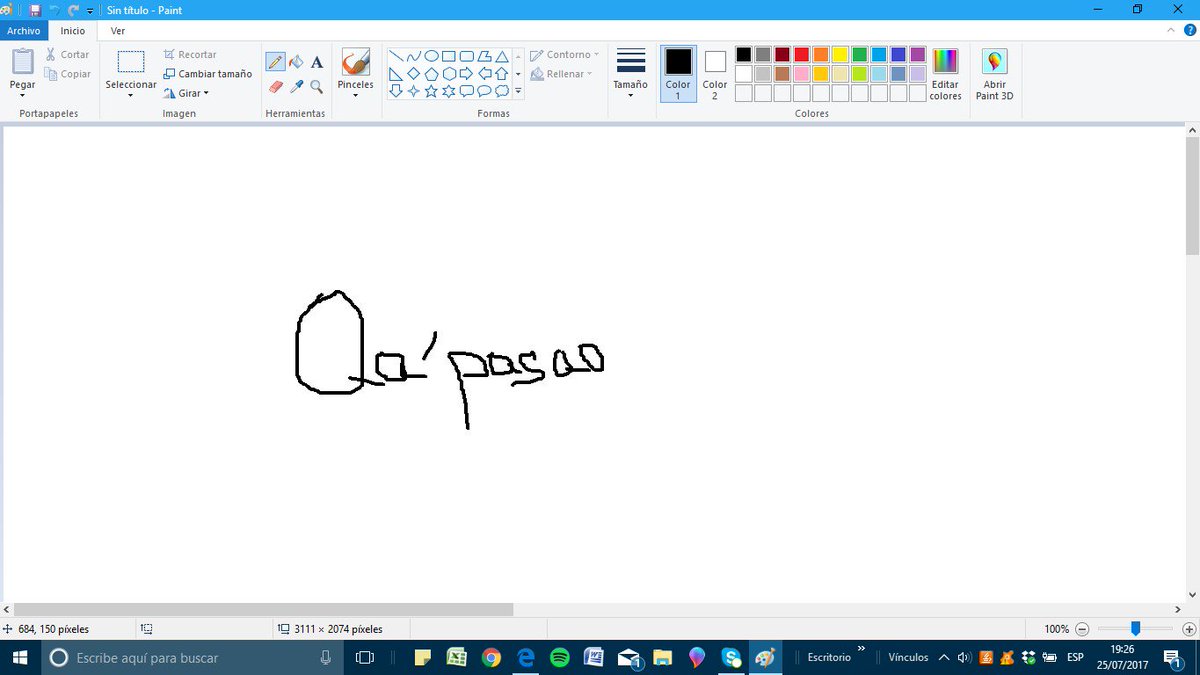The image size is (1200, 675).
Task: Open Skype from the taskbar
Action: tap(731, 657)
